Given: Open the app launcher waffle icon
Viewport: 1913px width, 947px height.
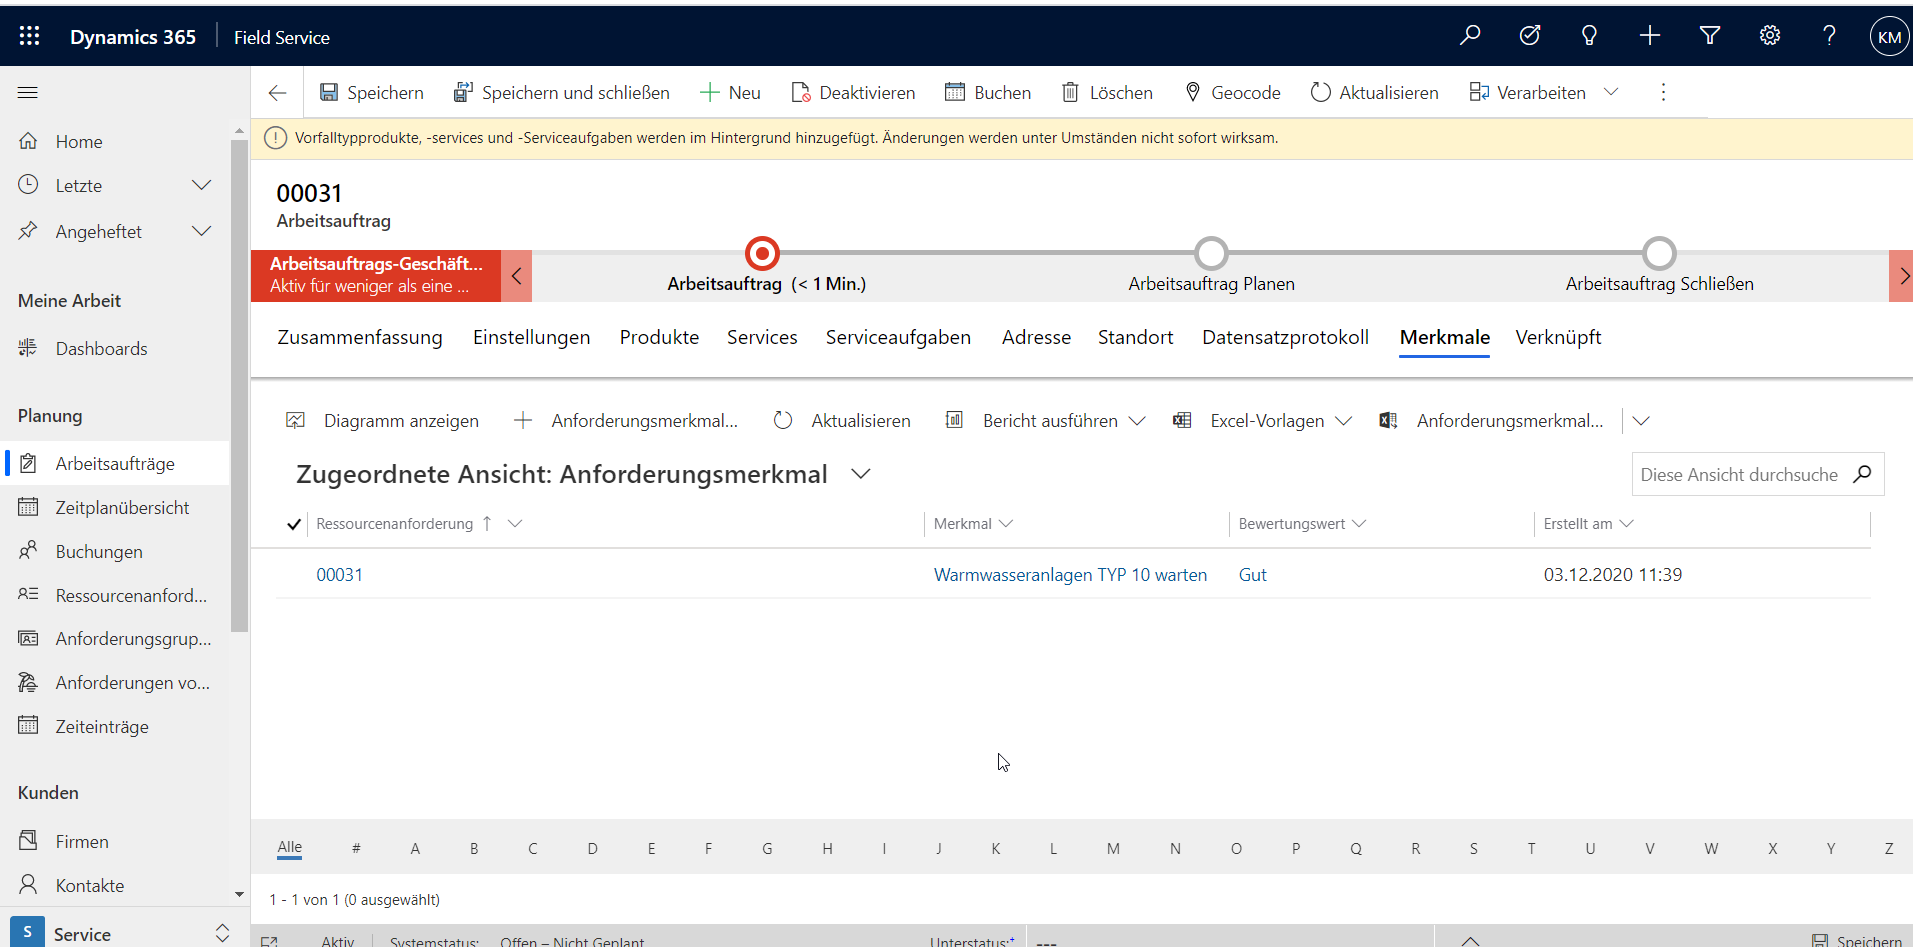Looking at the screenshot, I should pos(29,37).
